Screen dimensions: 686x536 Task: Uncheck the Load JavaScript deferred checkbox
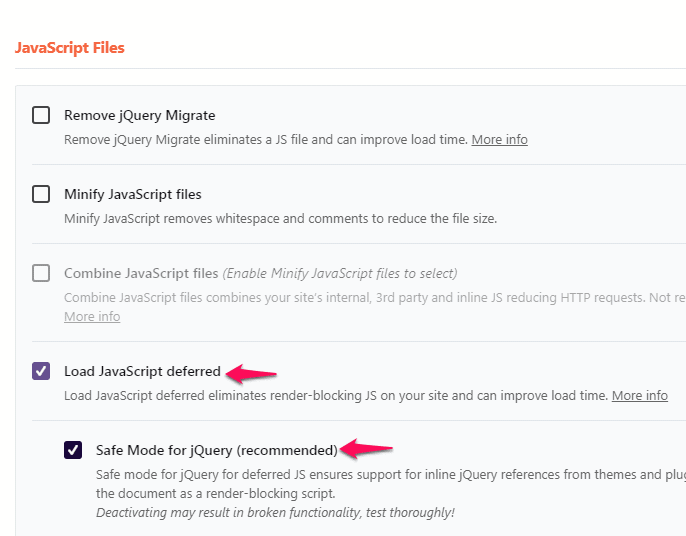(41, 371)
